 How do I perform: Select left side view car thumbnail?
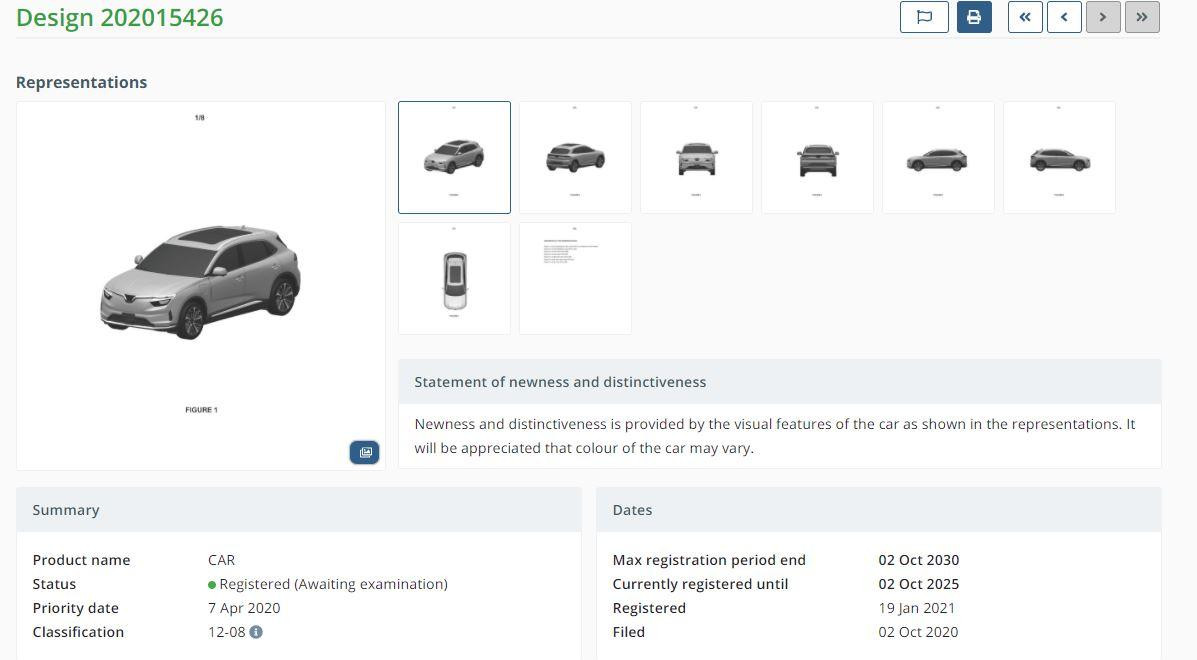pos(938,157)
